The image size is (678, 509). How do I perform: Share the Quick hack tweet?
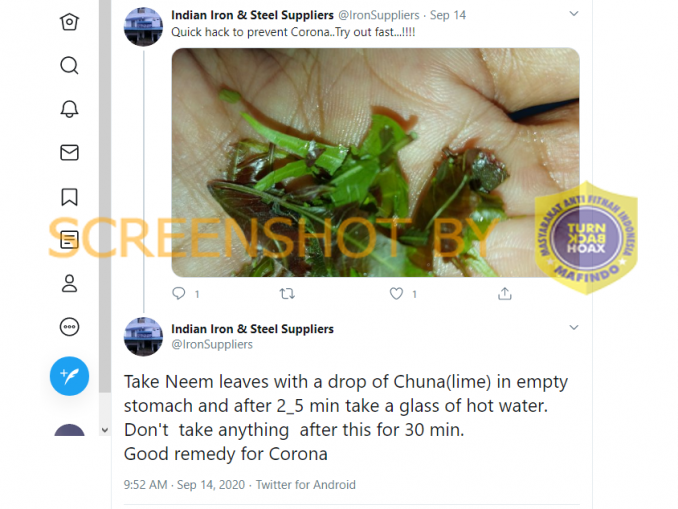point(505,294)
